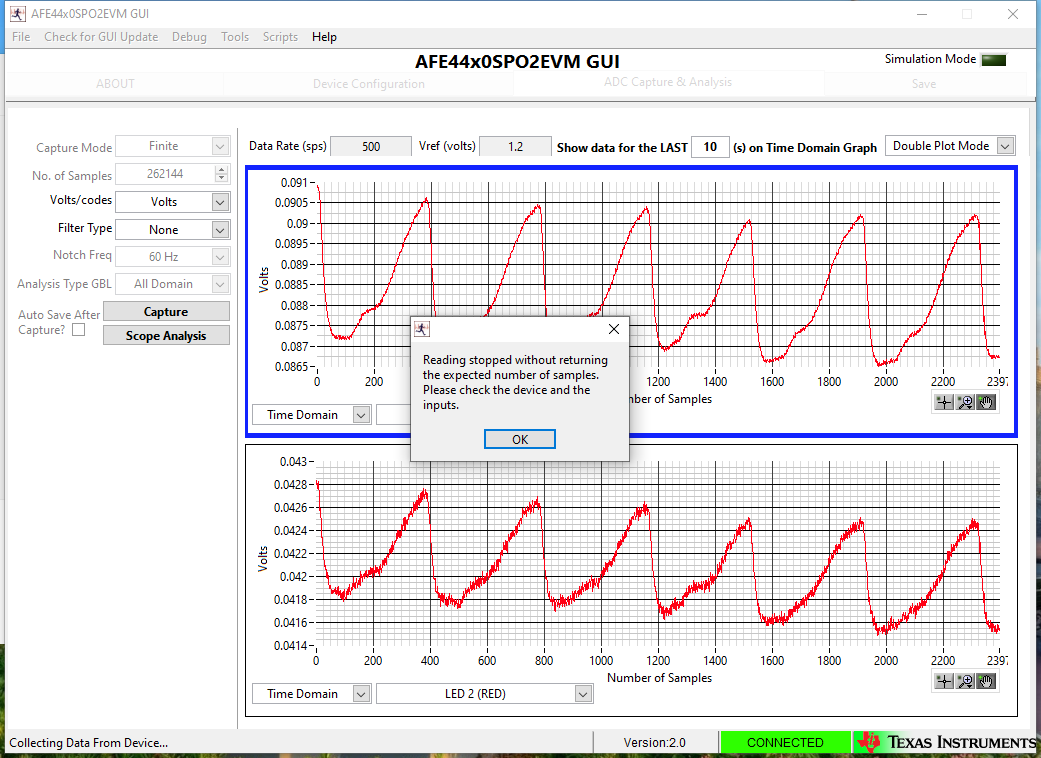Close the error dialog with X
Screen dimensions: 1041x758
(614, 329)
